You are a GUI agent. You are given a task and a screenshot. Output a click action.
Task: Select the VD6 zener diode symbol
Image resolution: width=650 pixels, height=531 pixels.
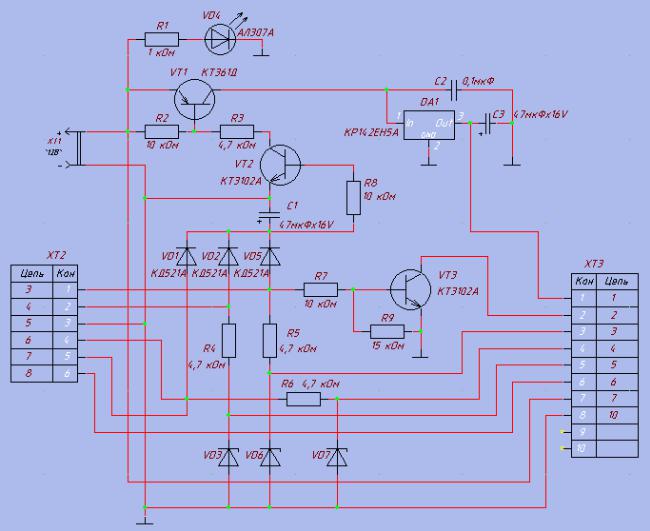point(270,457)
